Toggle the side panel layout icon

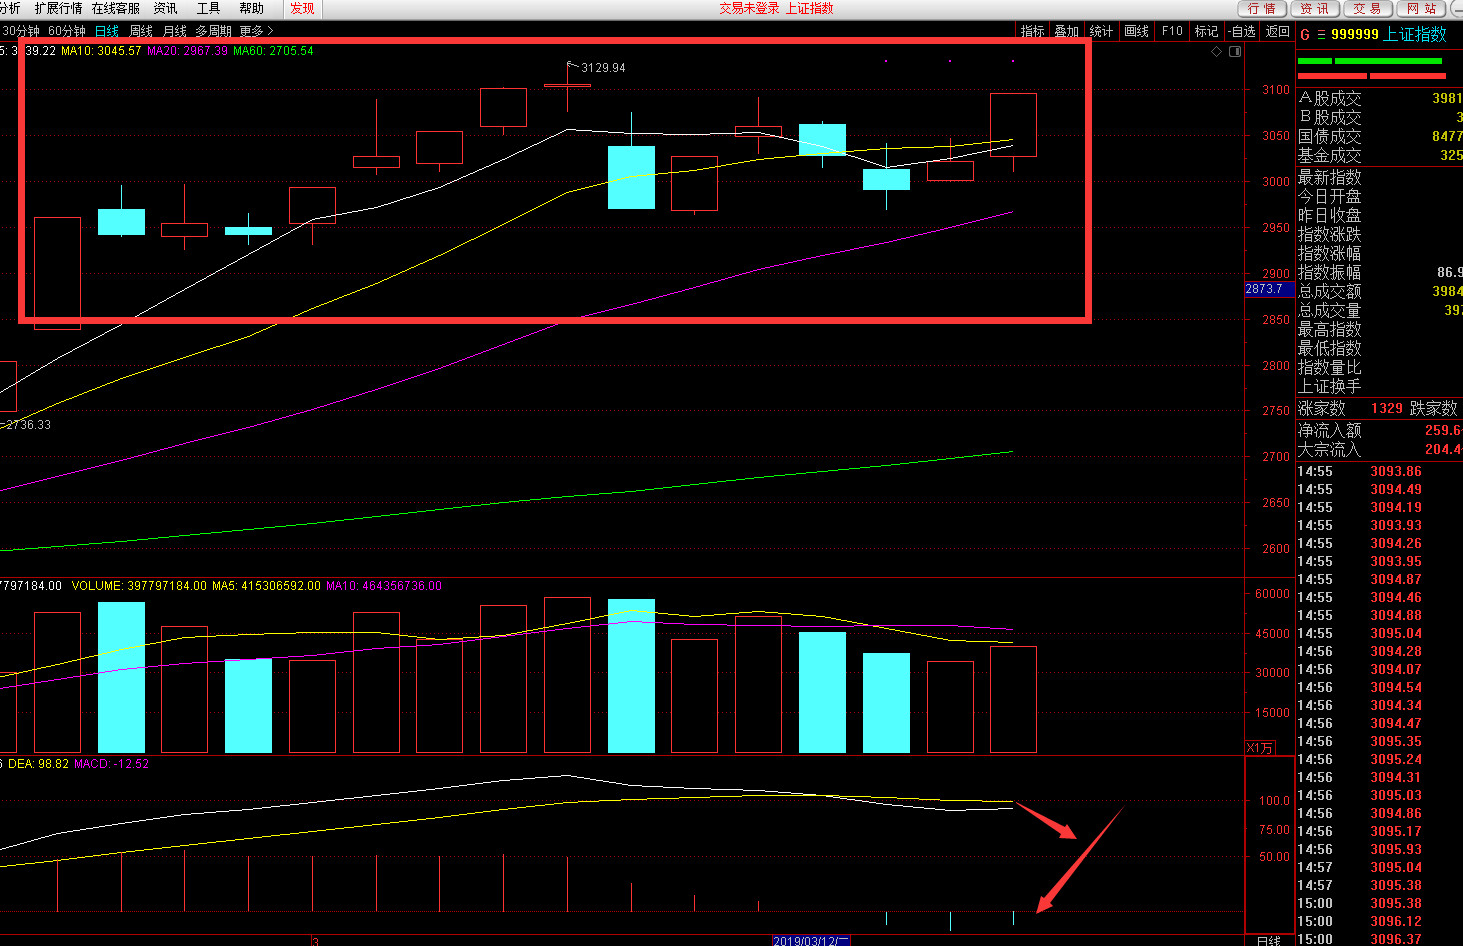1235,51
